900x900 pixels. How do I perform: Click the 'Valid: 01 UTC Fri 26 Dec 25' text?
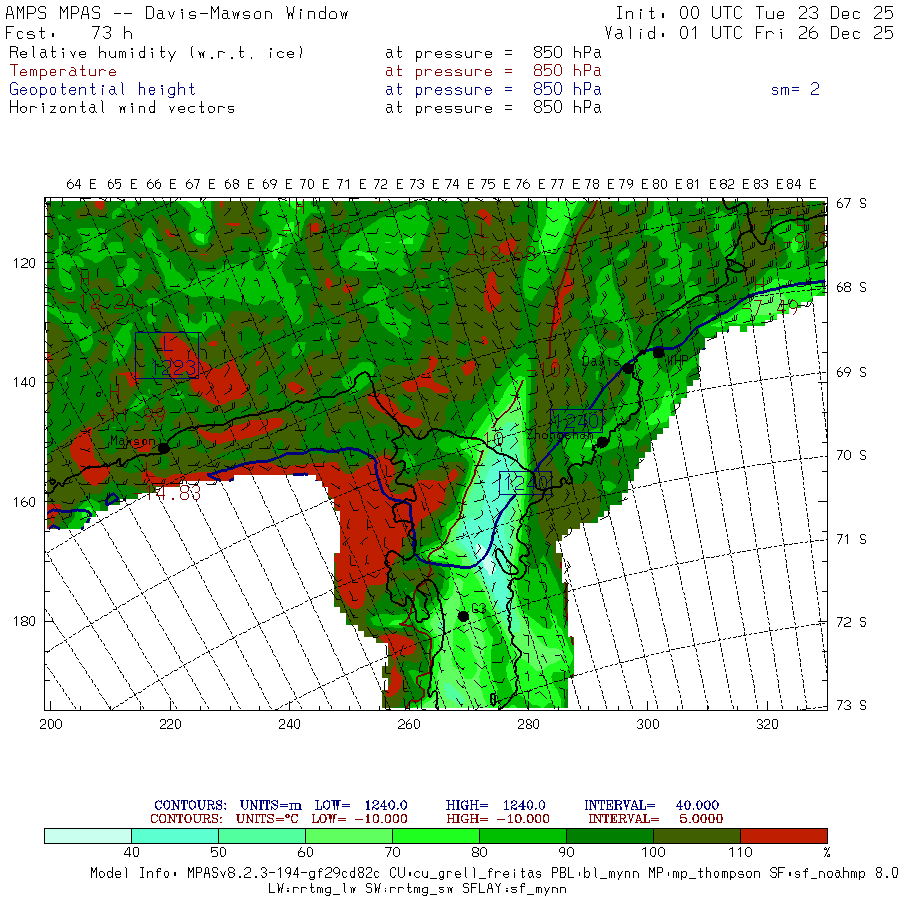coord(748,33)
